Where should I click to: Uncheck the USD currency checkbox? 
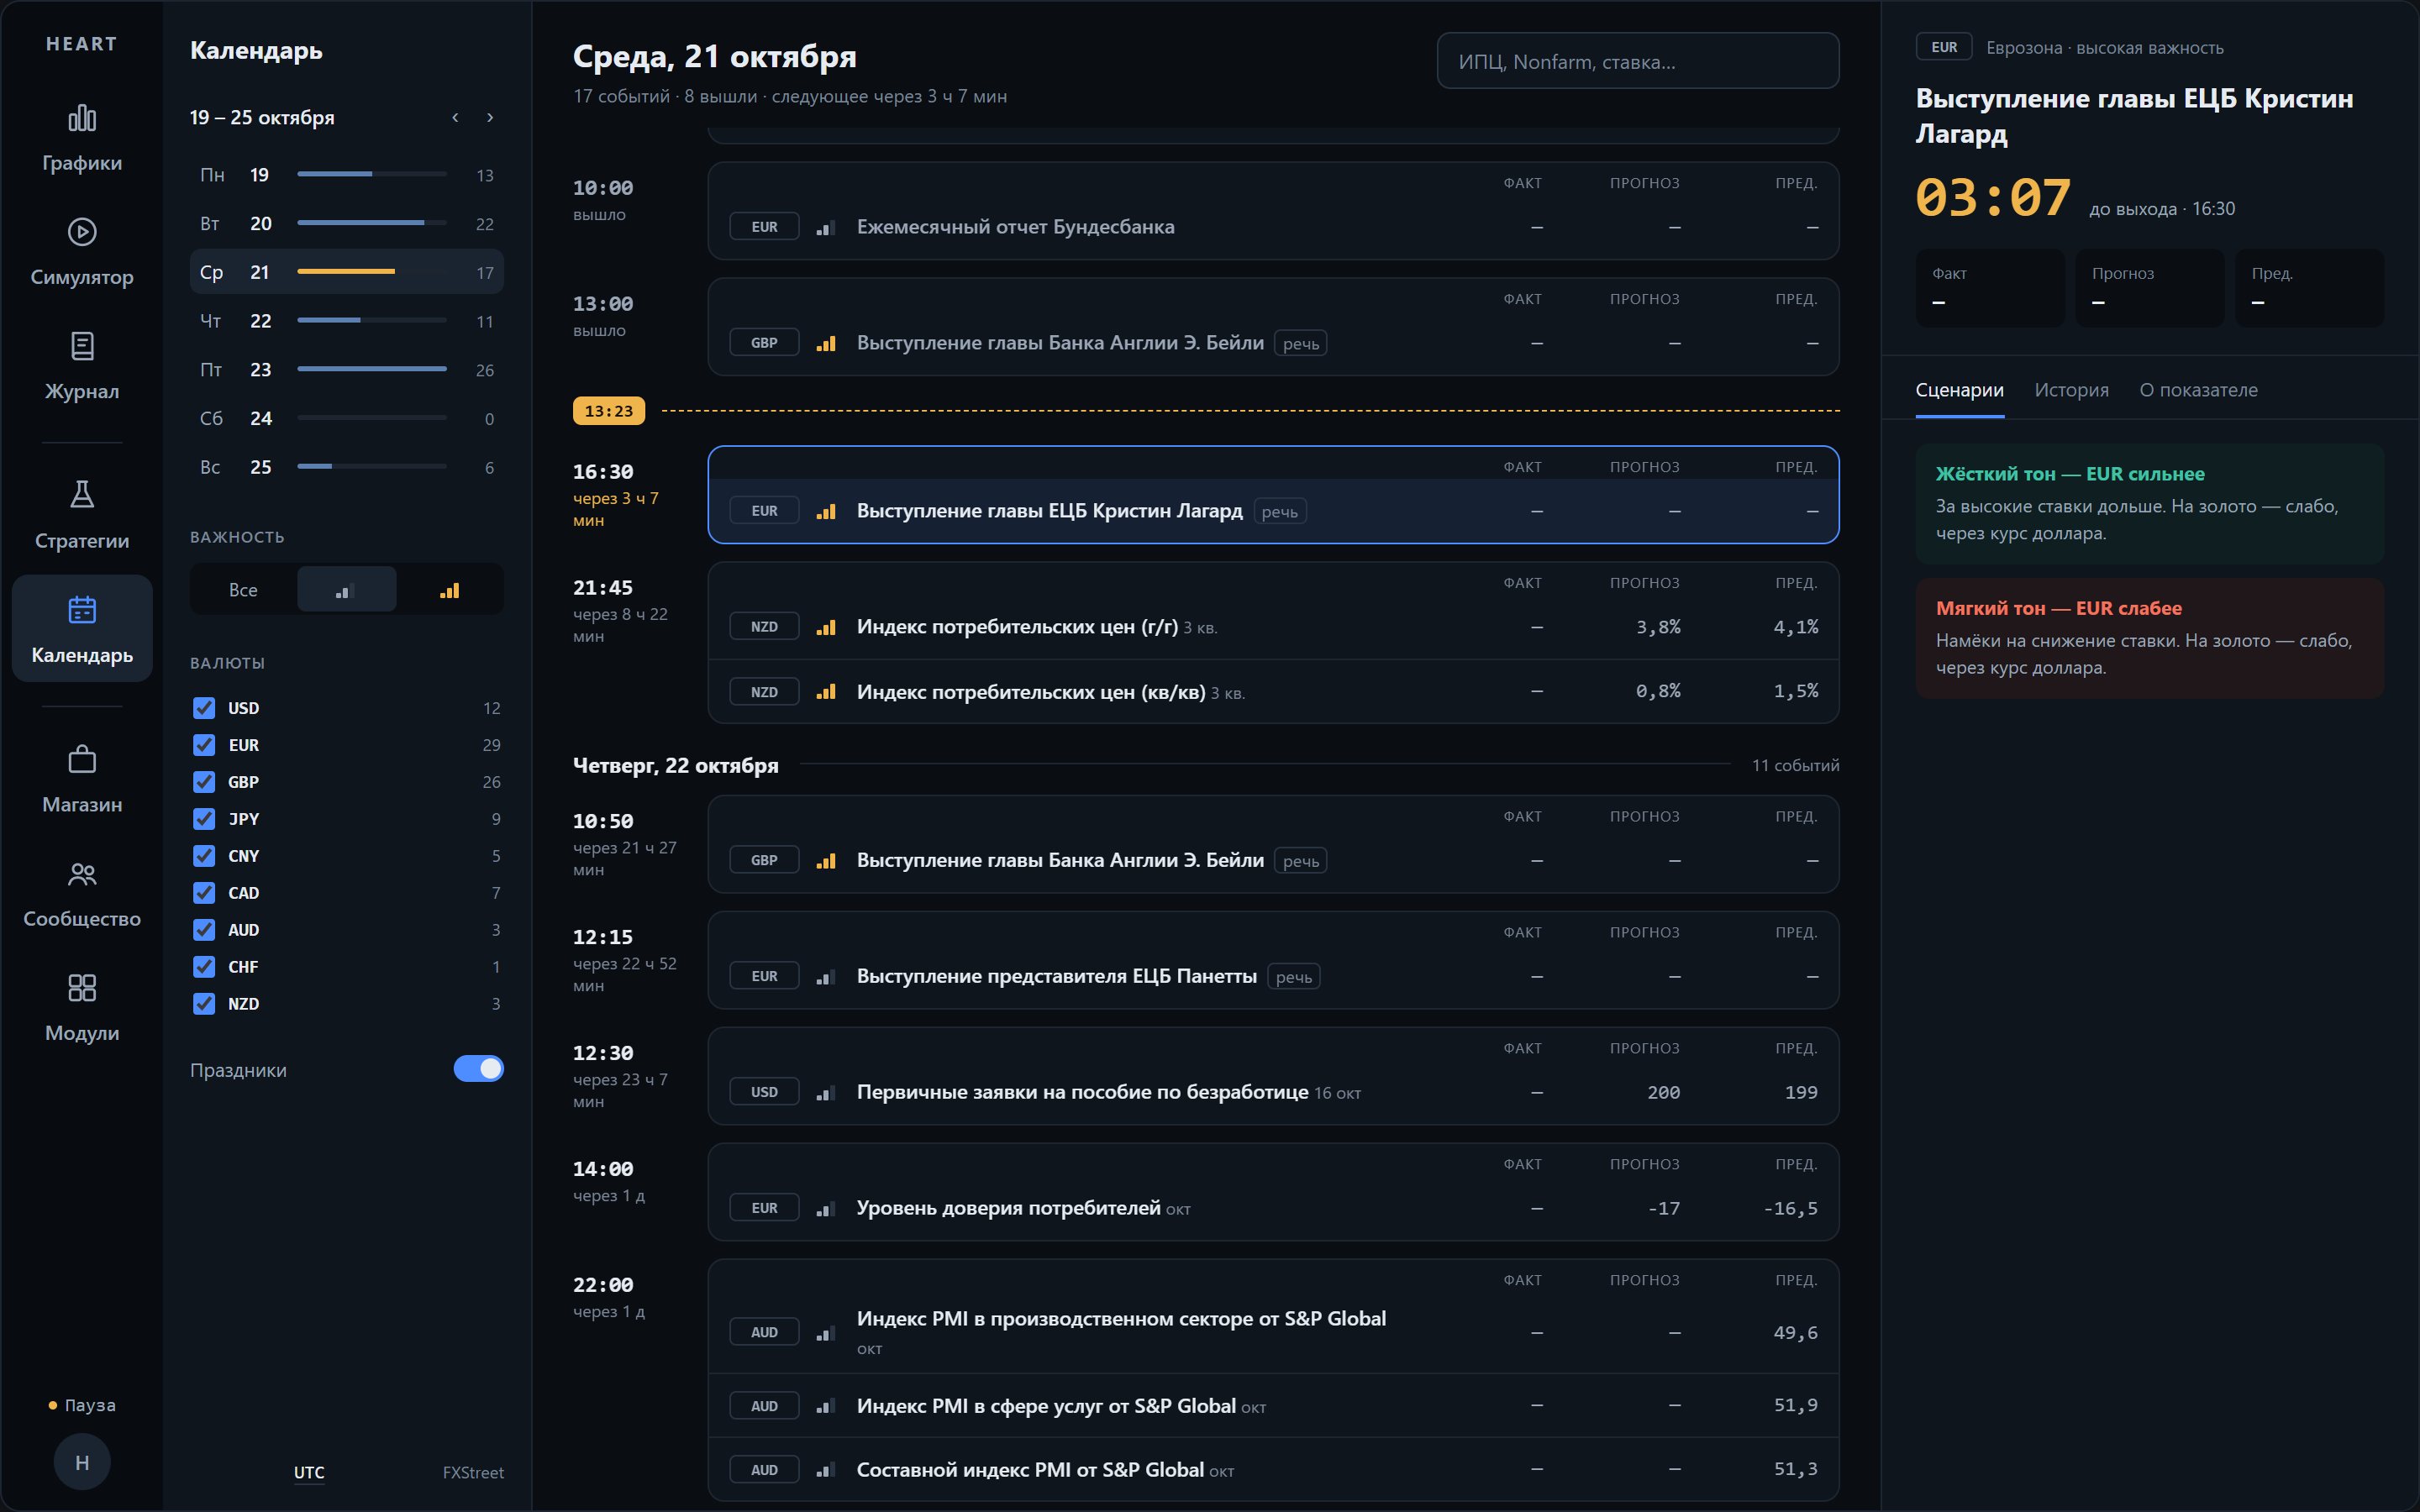tap(204, 708)
